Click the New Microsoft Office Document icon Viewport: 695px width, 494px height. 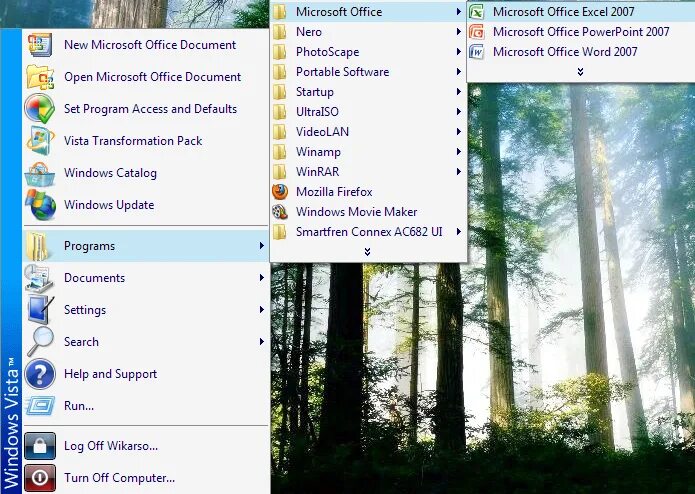39,45
